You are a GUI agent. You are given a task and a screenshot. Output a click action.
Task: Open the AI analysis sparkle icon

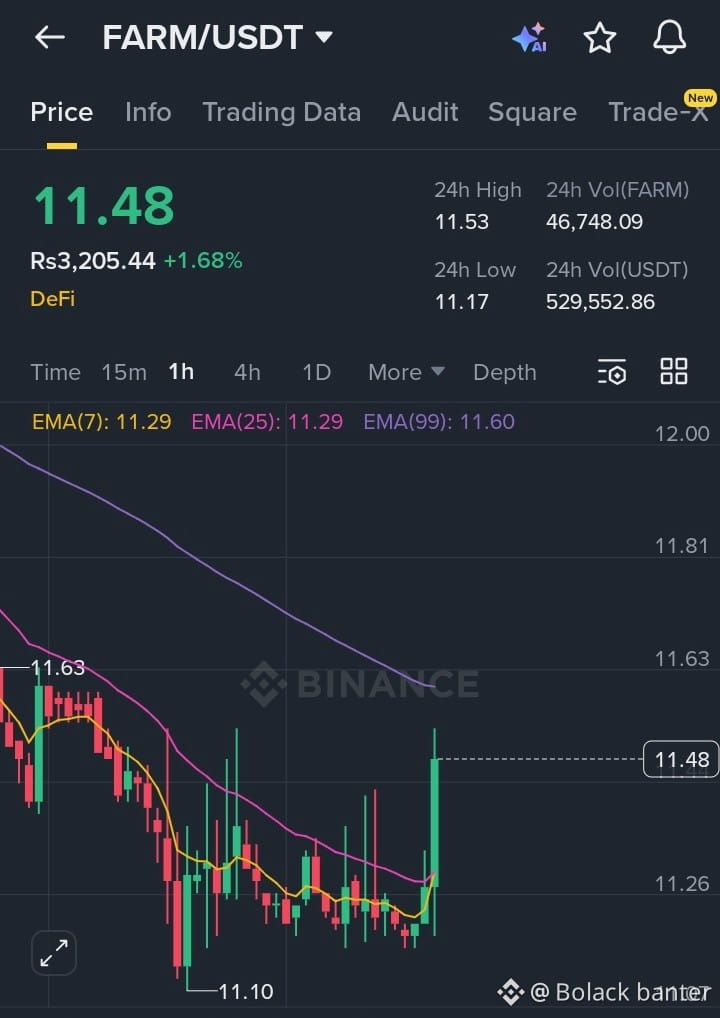[529, 38]
